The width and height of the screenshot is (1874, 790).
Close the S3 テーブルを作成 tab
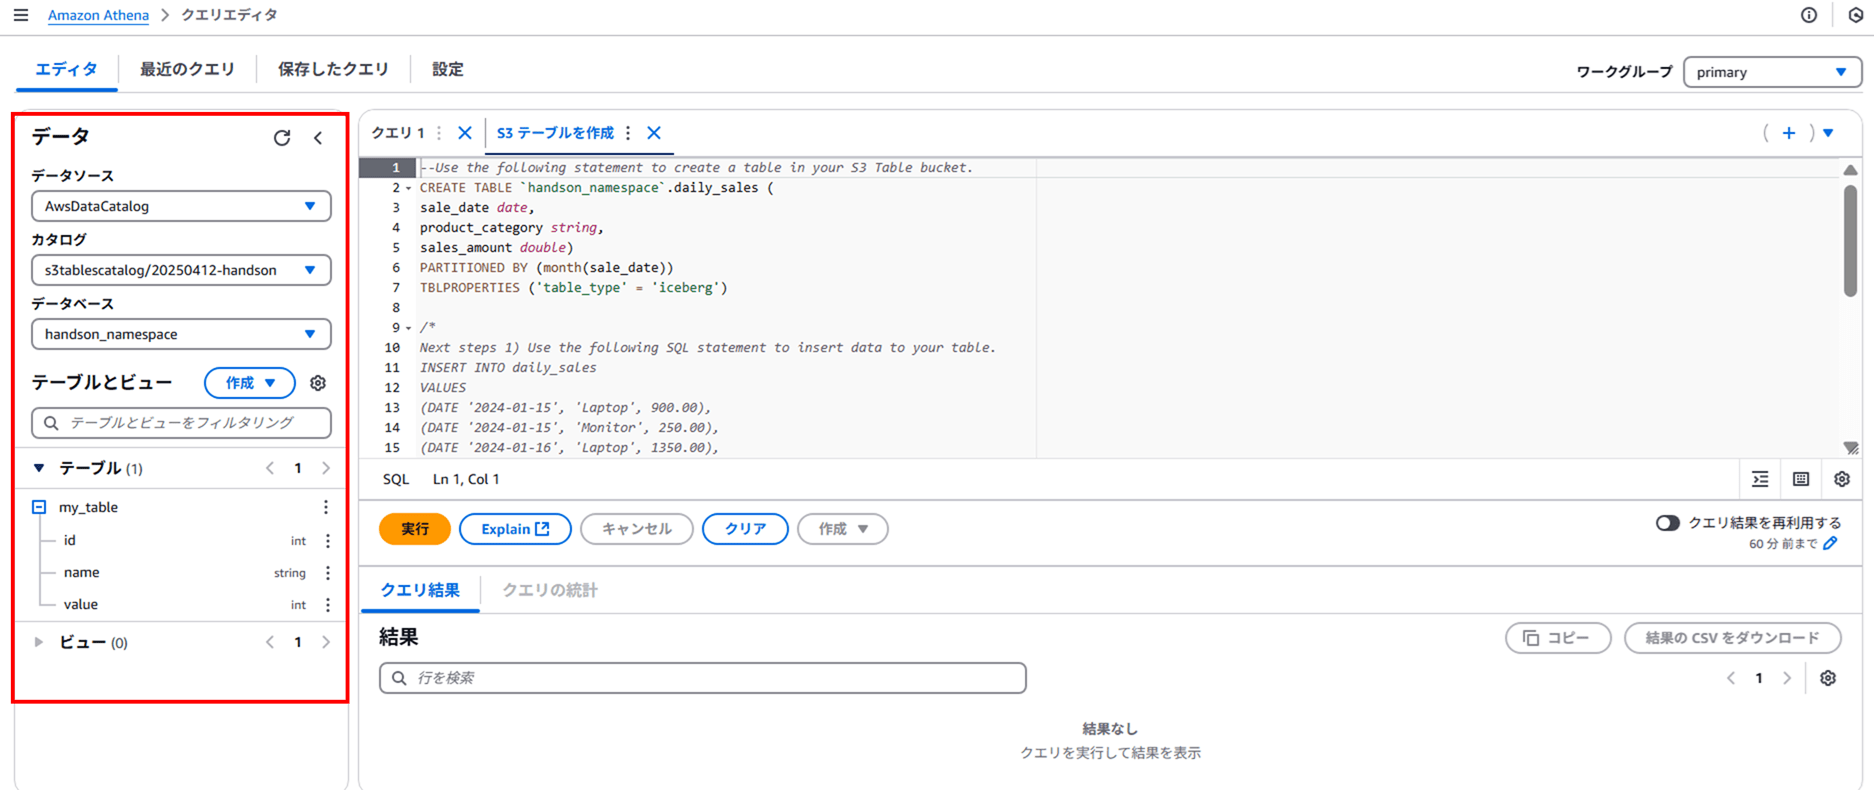pyautogui.click(x=654, y=133)
